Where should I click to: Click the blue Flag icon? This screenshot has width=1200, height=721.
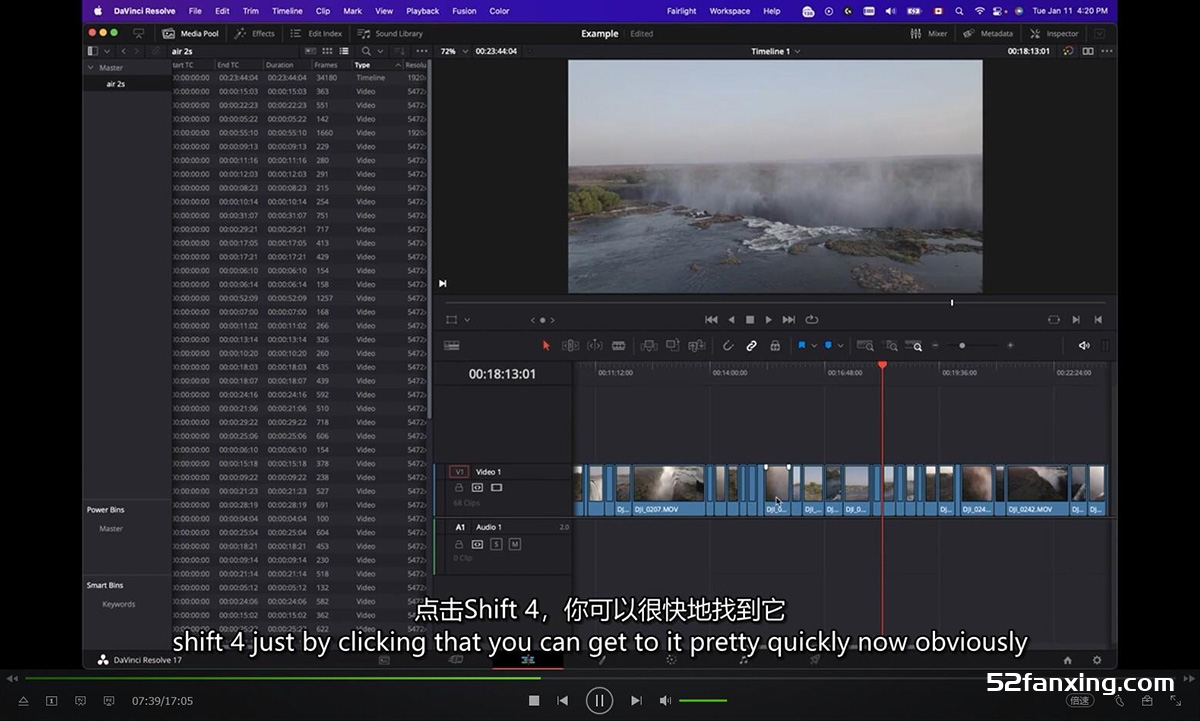(x=802, y=346)
